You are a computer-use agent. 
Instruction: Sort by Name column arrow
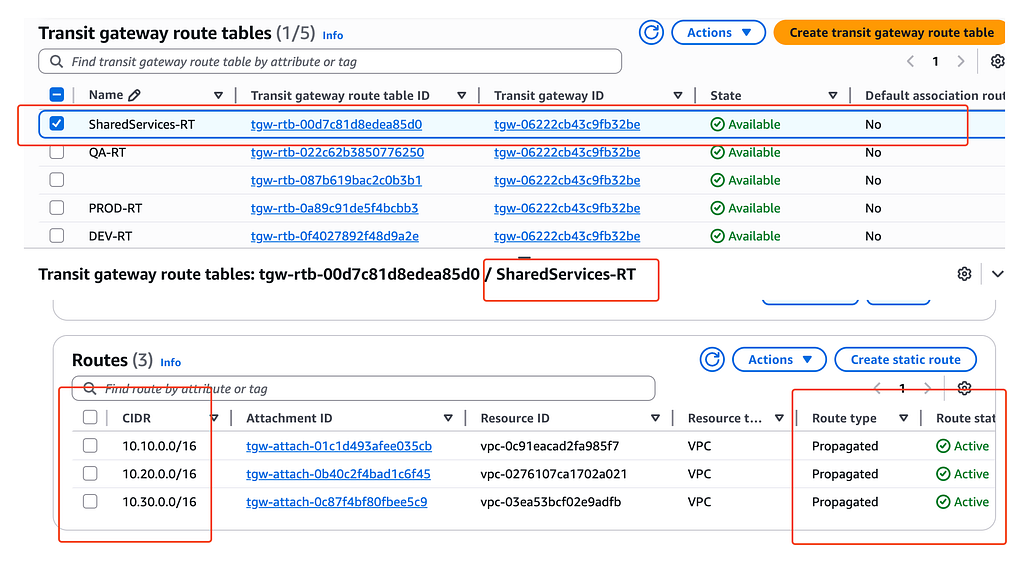coord(218,95)
